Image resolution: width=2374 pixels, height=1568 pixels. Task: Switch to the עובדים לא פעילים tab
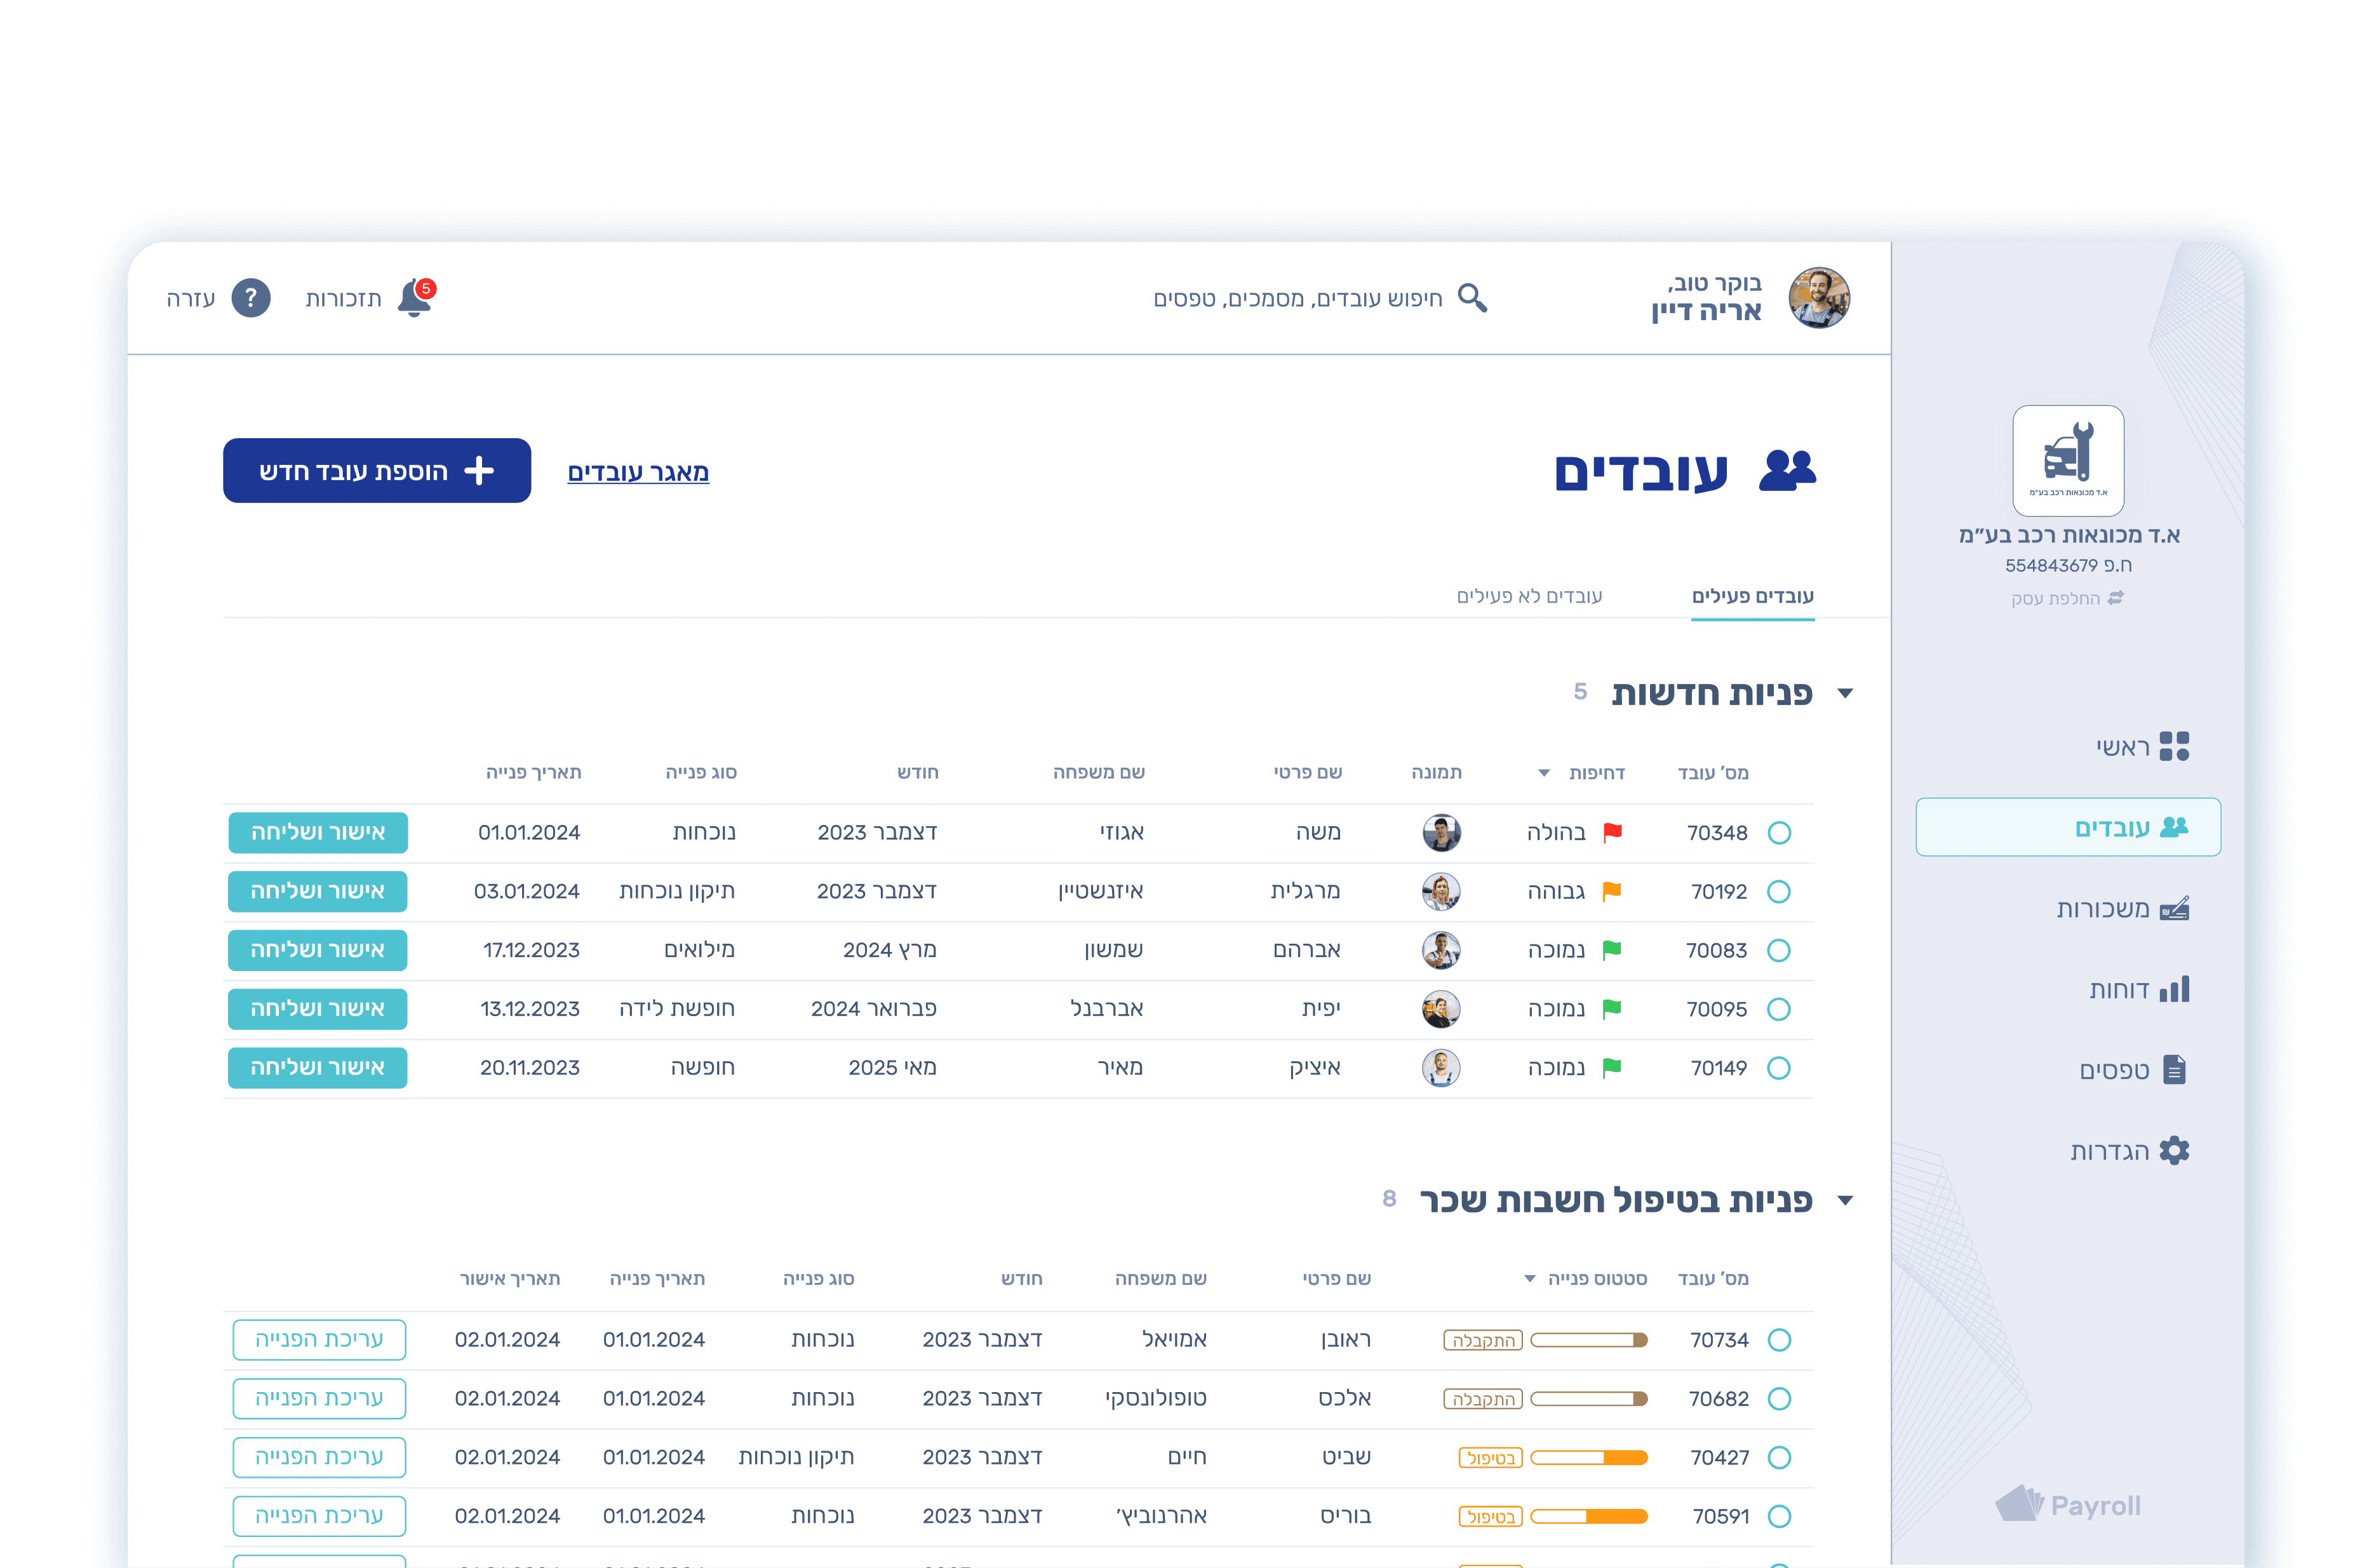coord(1529,596)
